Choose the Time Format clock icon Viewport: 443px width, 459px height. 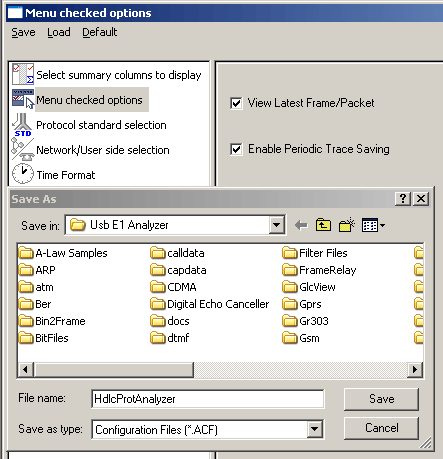click(23, 174)
